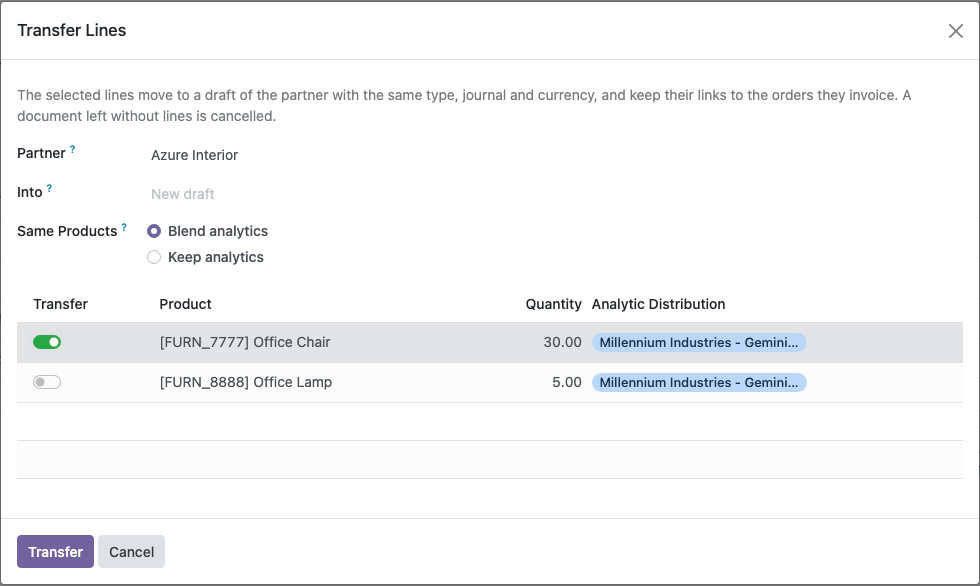
Task: Sort by the Product column header
Action: coord(185,304)
